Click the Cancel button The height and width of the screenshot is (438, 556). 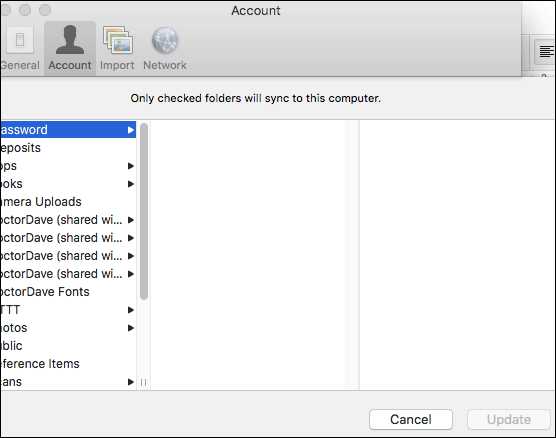click(411, 420)
